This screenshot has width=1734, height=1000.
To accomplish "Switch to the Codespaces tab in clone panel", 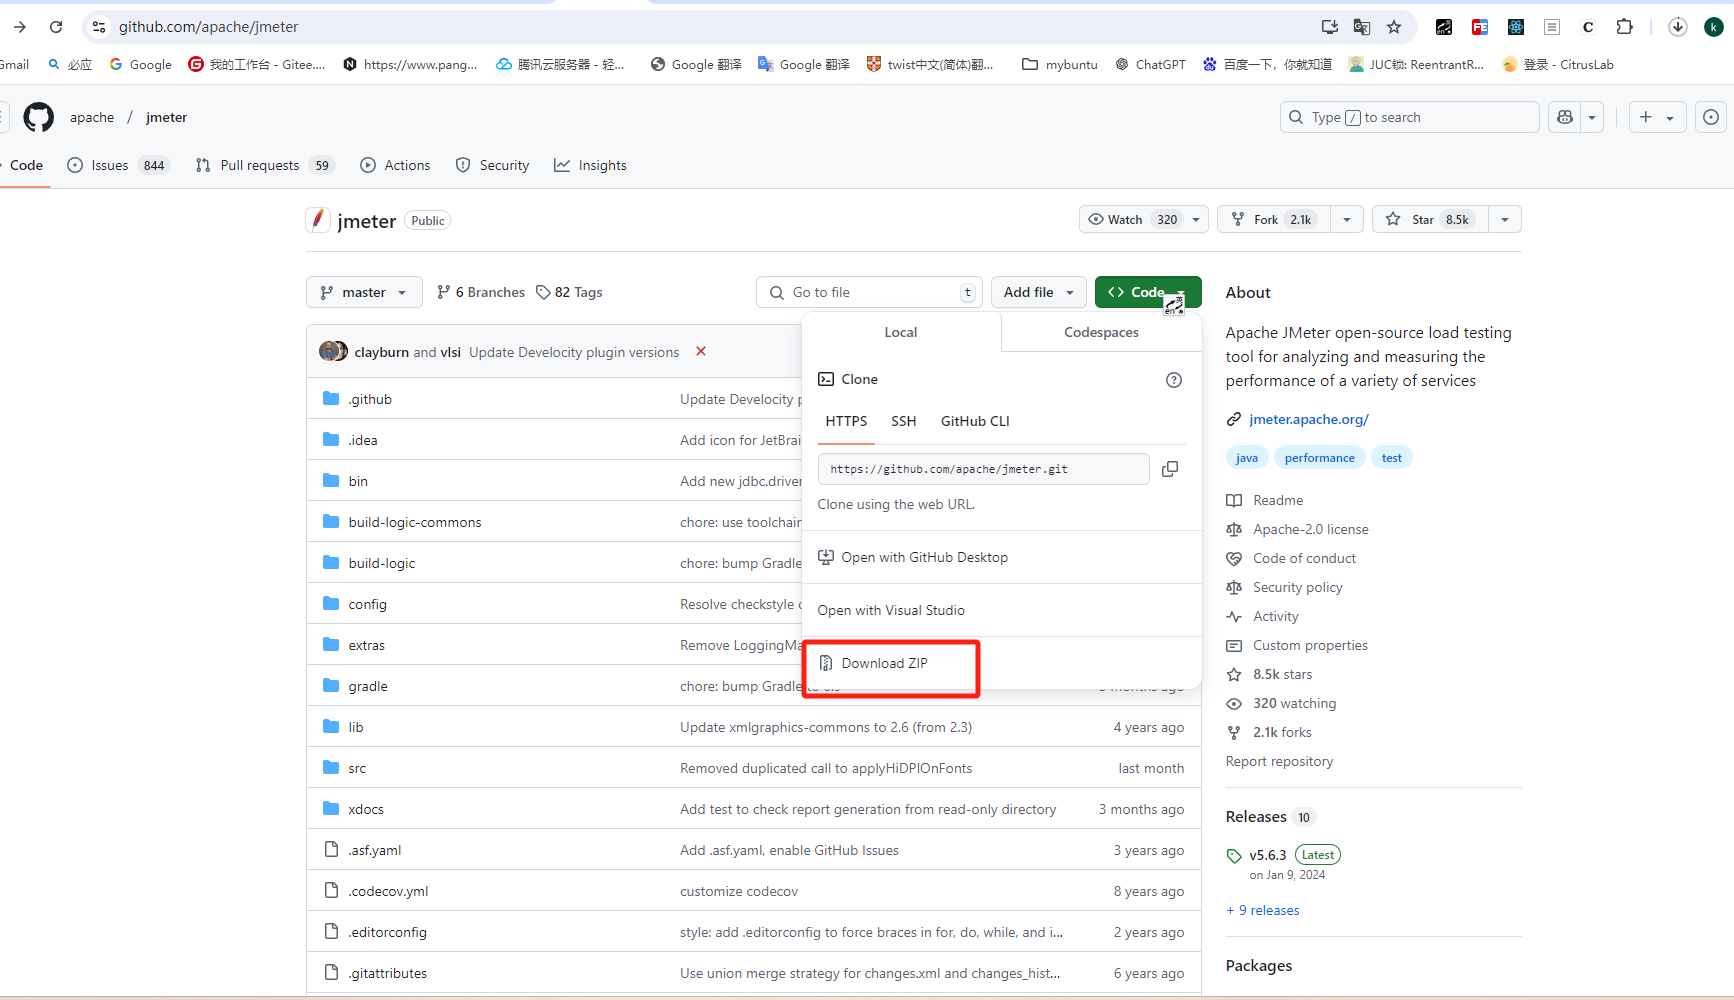I will [x=1101, y=332].
